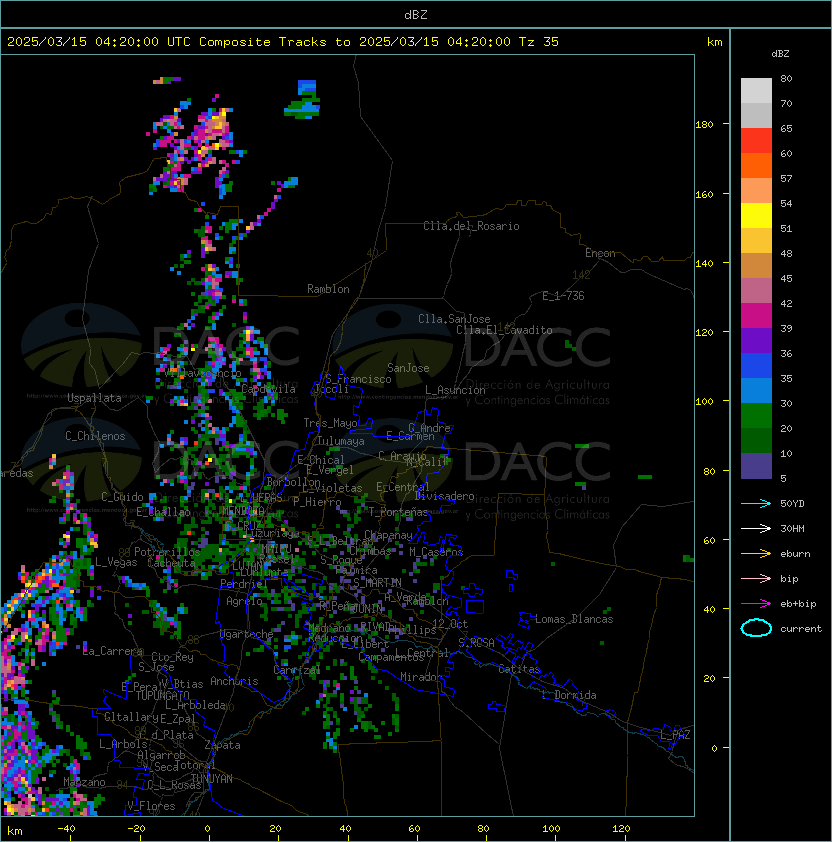The image size is (832, 842).
Task: Click the 'Clla.del_Rosario' map label
Action: click(471, 226)
